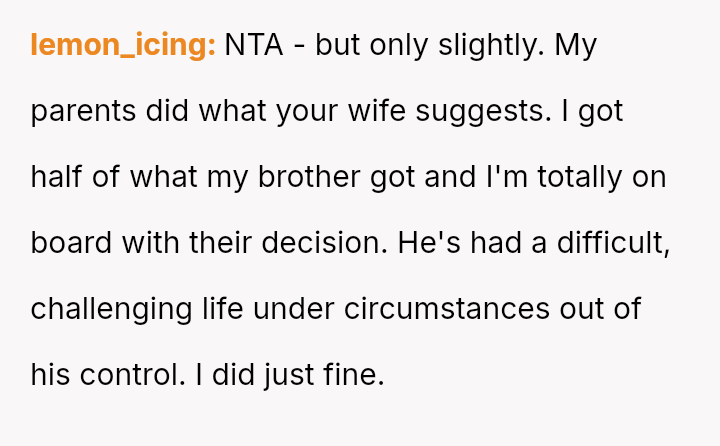Viewport: 720px width, 446px height.
Task: Click the word "difficult," ending fourth line
Action: 613,243
